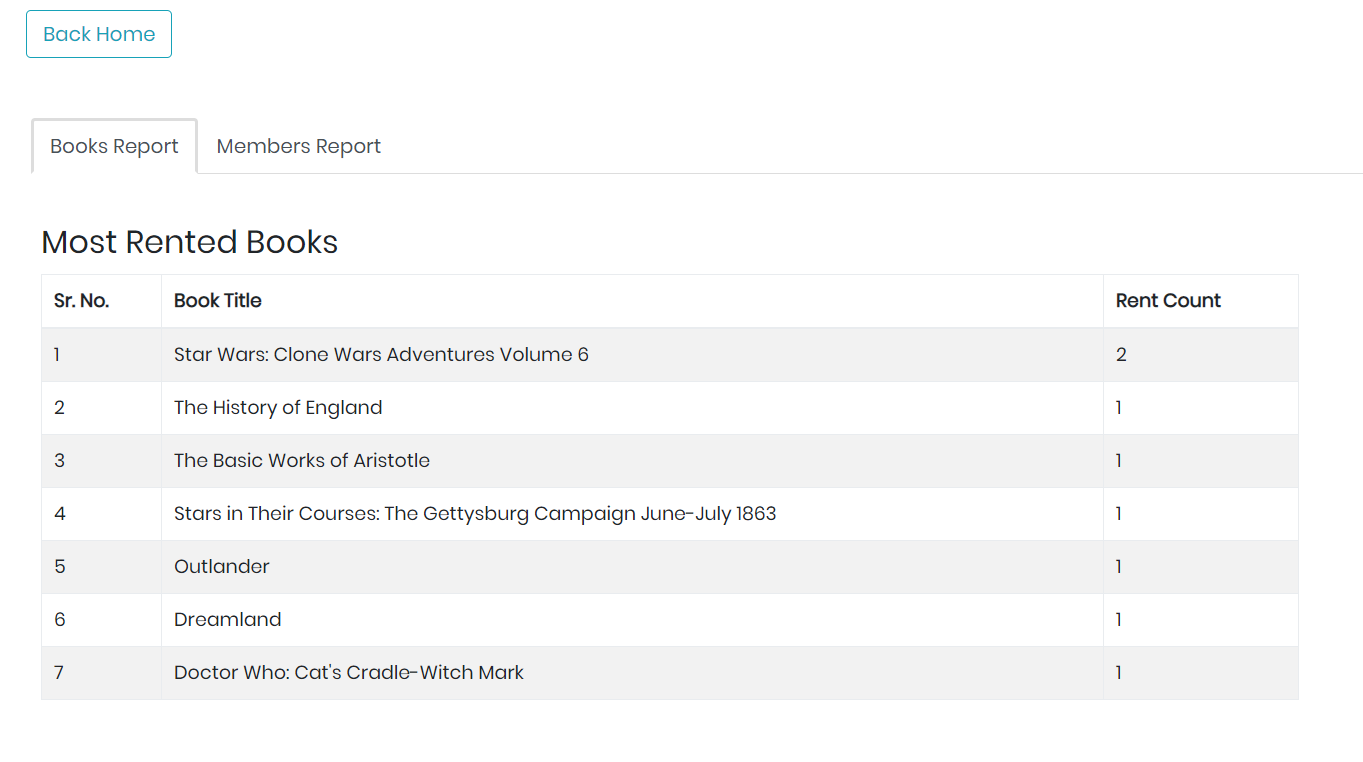Click serial number 4 beside Gettysburg title
Screen dimensions: 1363x762
[x=60, y=513]
